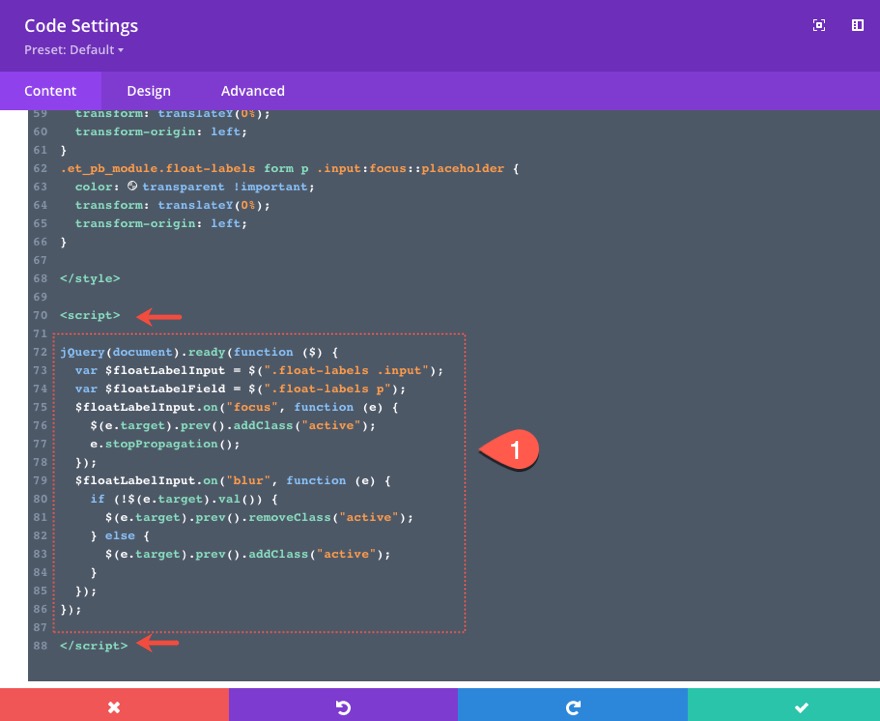Click the expand modal fullscreen icon

[x=819, y=25]
